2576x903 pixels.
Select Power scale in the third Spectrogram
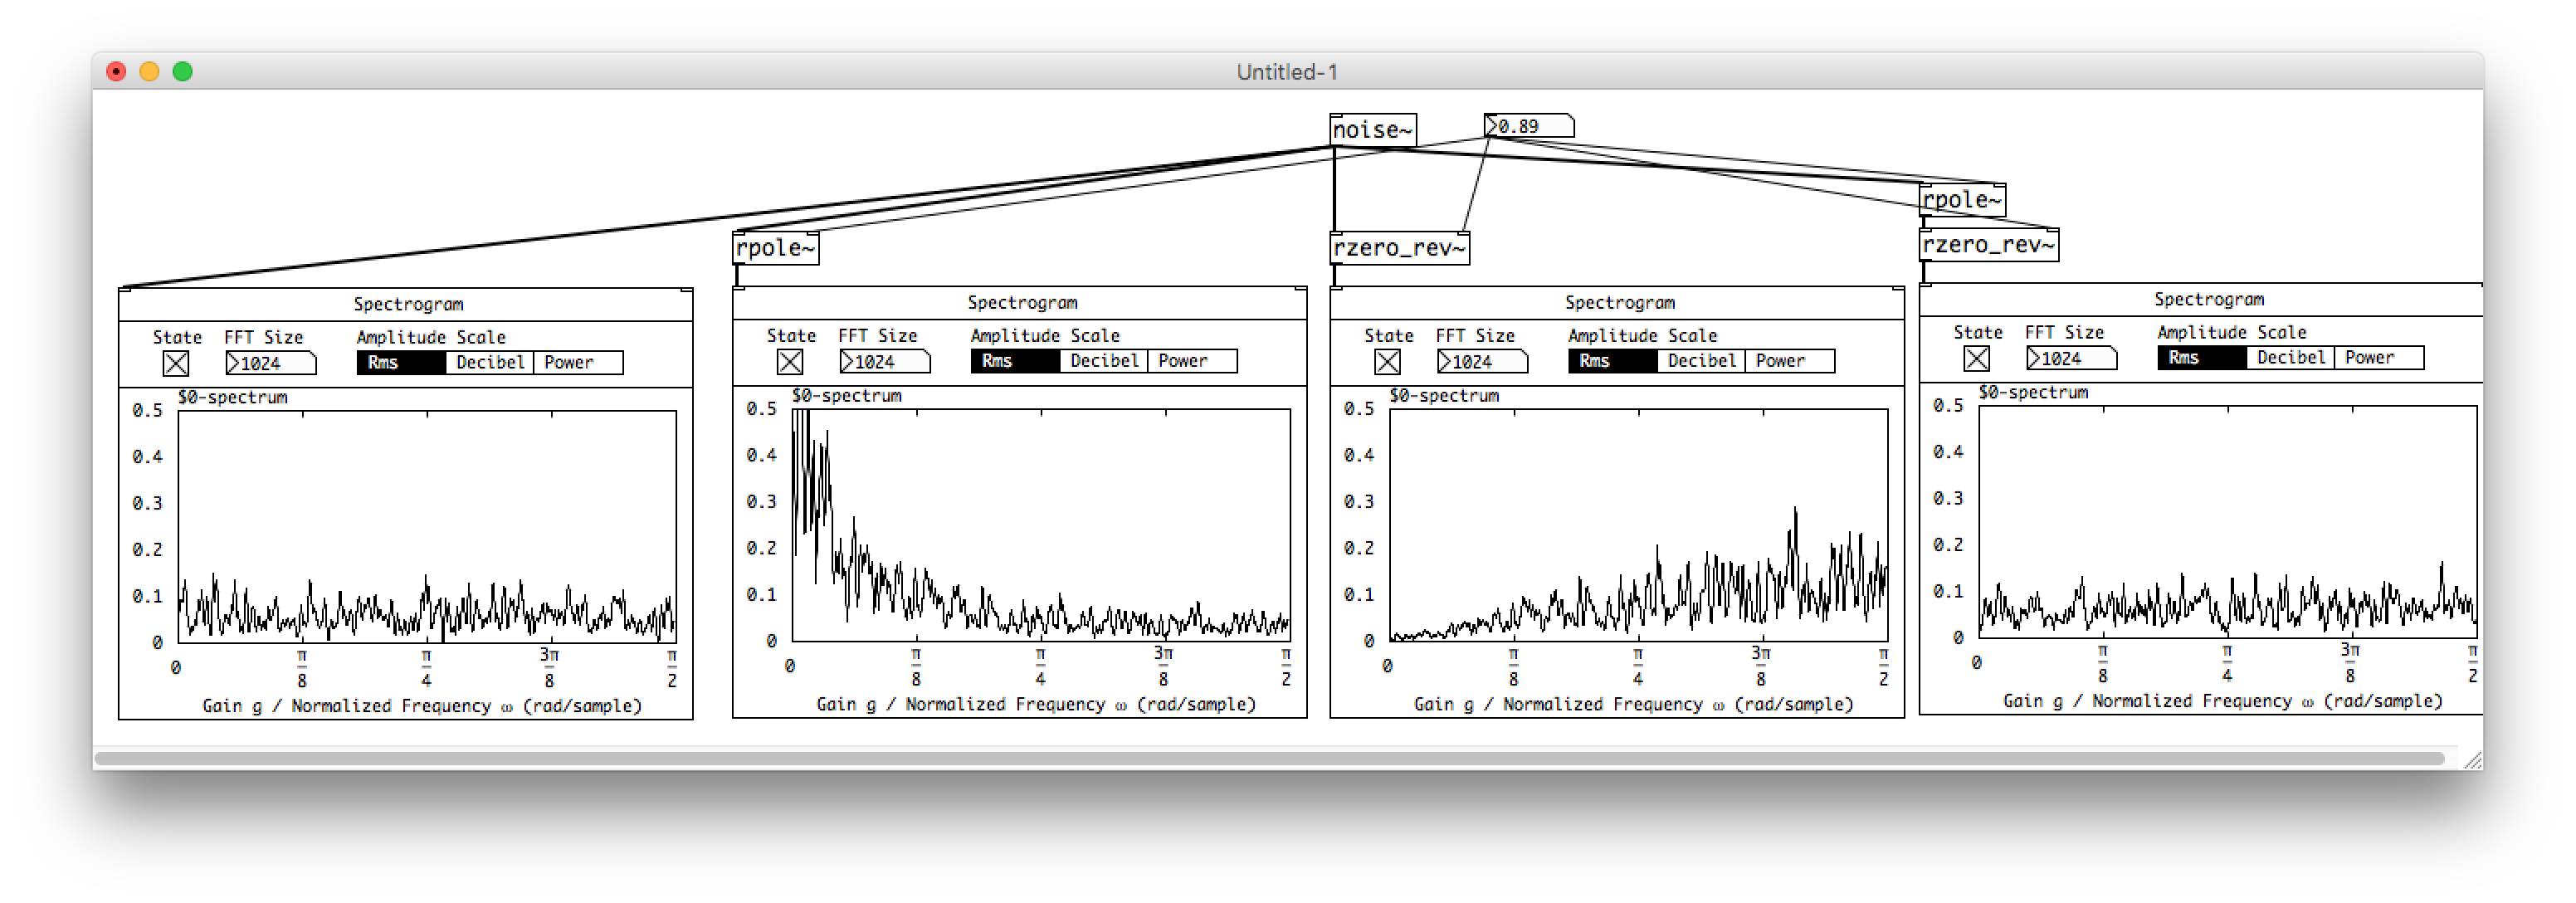tap(1790, 360)
